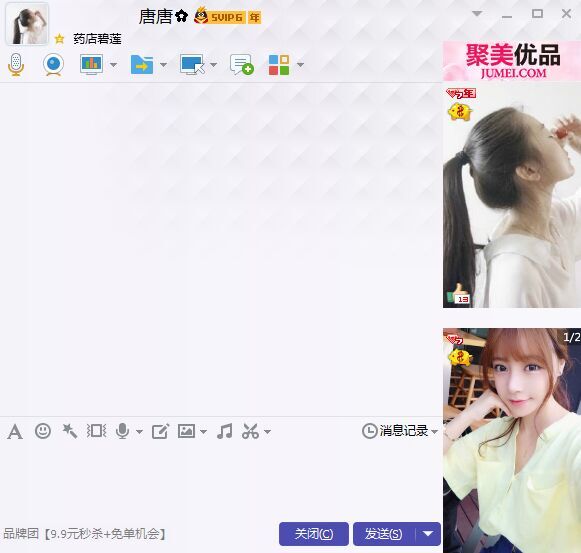Expand the send picture dropdown arrow

pos(203,432)
